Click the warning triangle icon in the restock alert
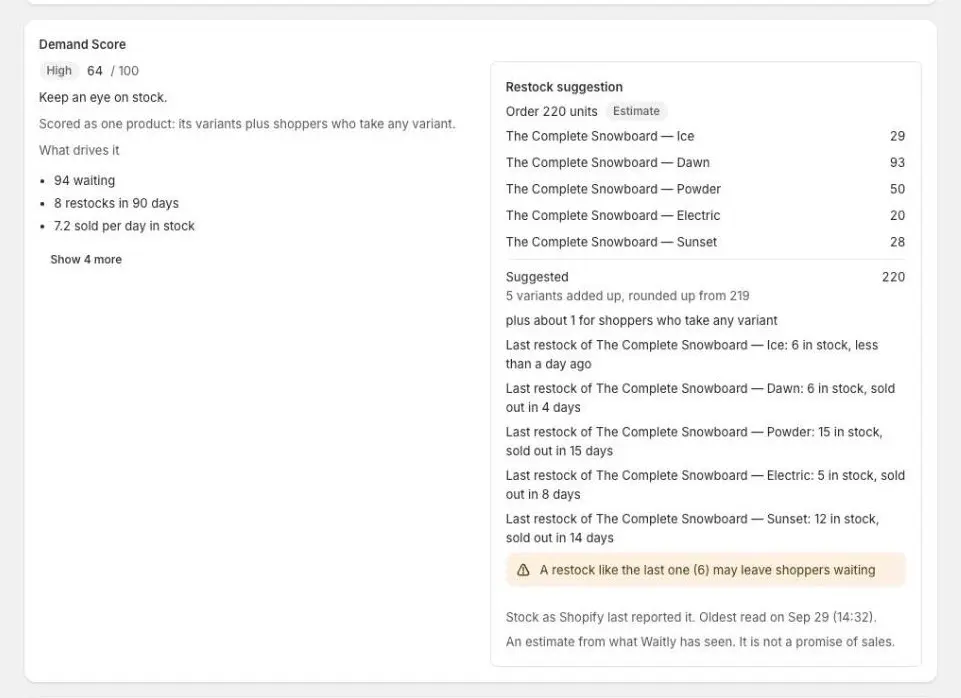Image resolution: width=961 pixels, height=698 pixels. coord(523,570)
